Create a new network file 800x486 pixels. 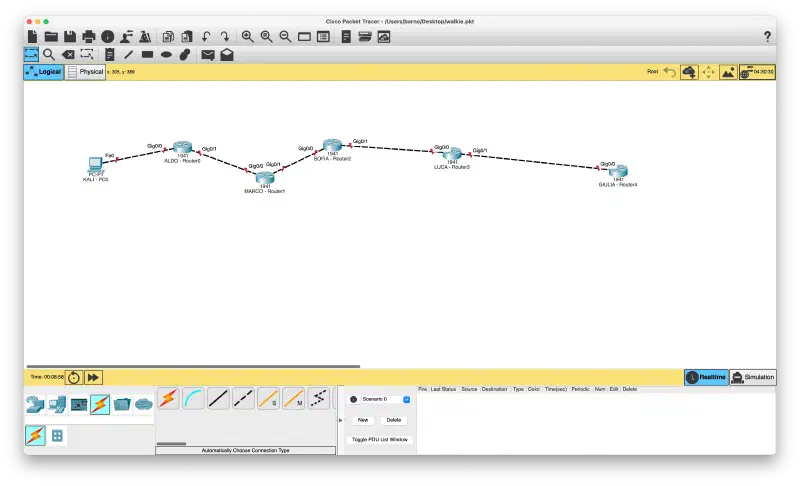coord(33,36)
